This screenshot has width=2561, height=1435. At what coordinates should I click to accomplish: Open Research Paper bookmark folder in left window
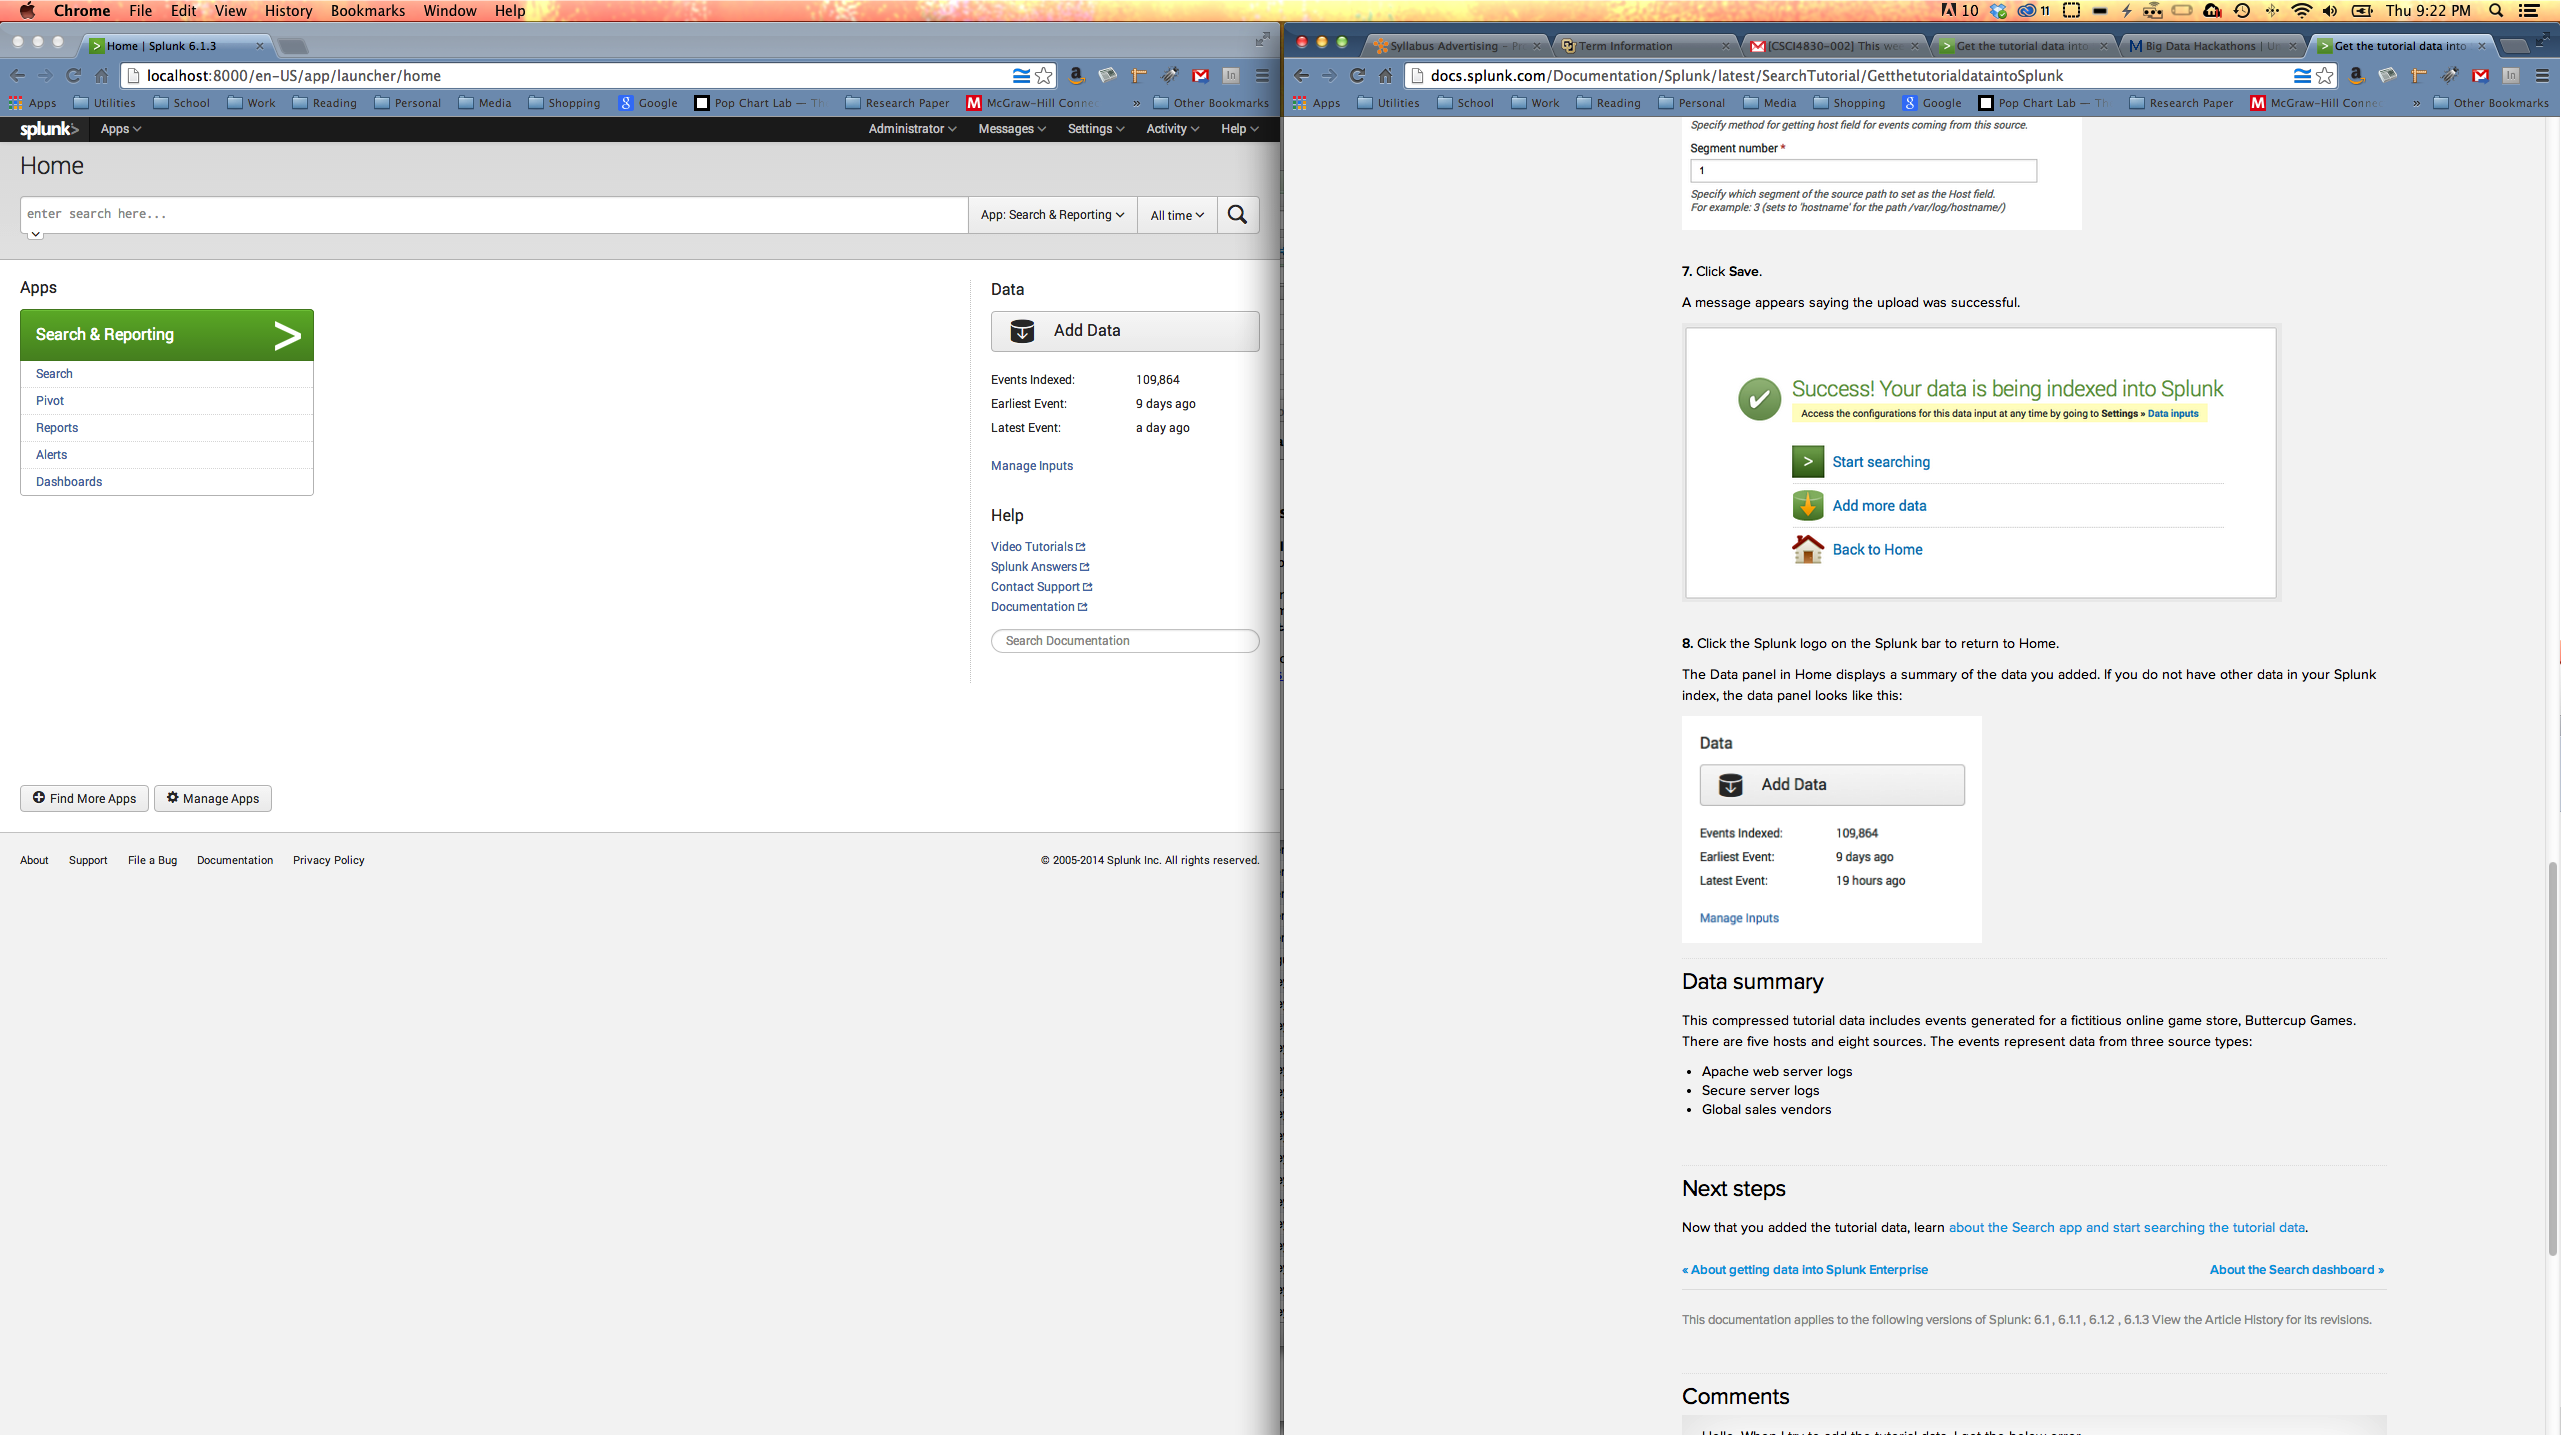tap(897, 103)
